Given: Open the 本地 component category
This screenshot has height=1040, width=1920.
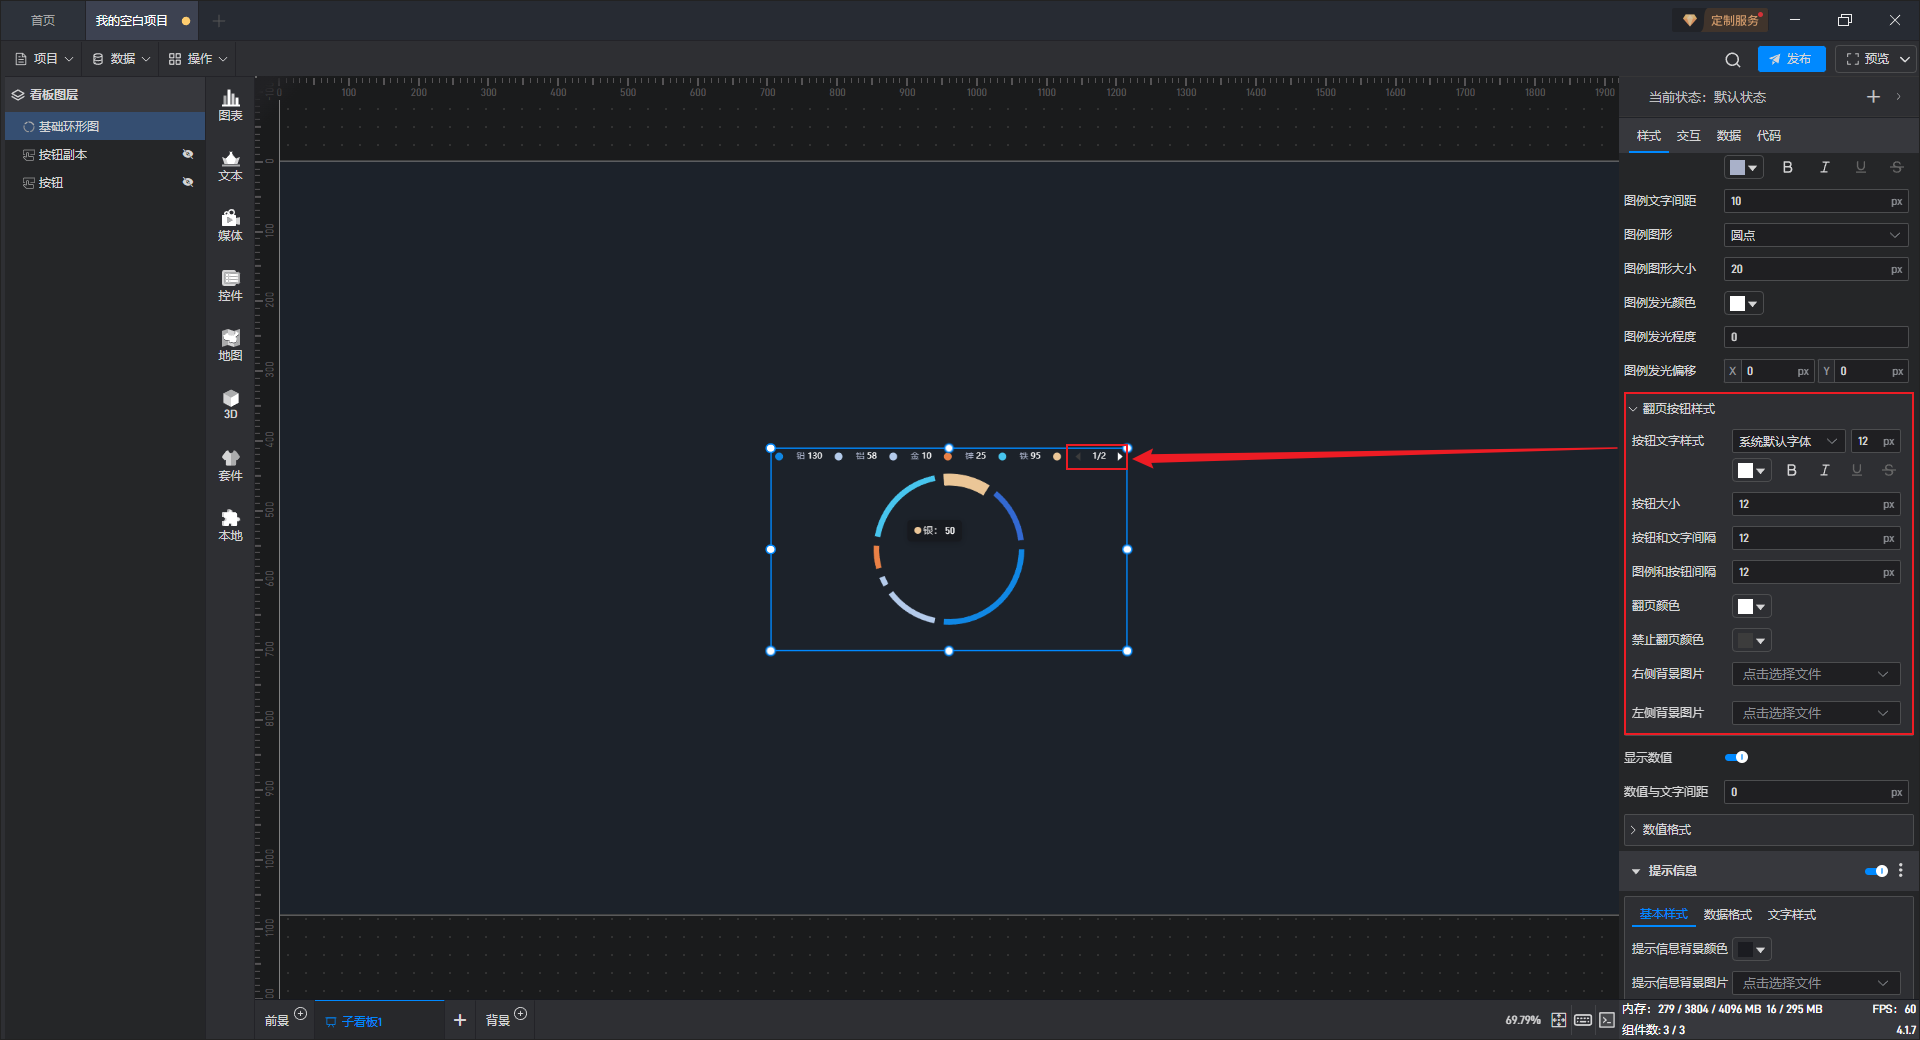Looking at the screenshot, I should (x=230, y=525).
